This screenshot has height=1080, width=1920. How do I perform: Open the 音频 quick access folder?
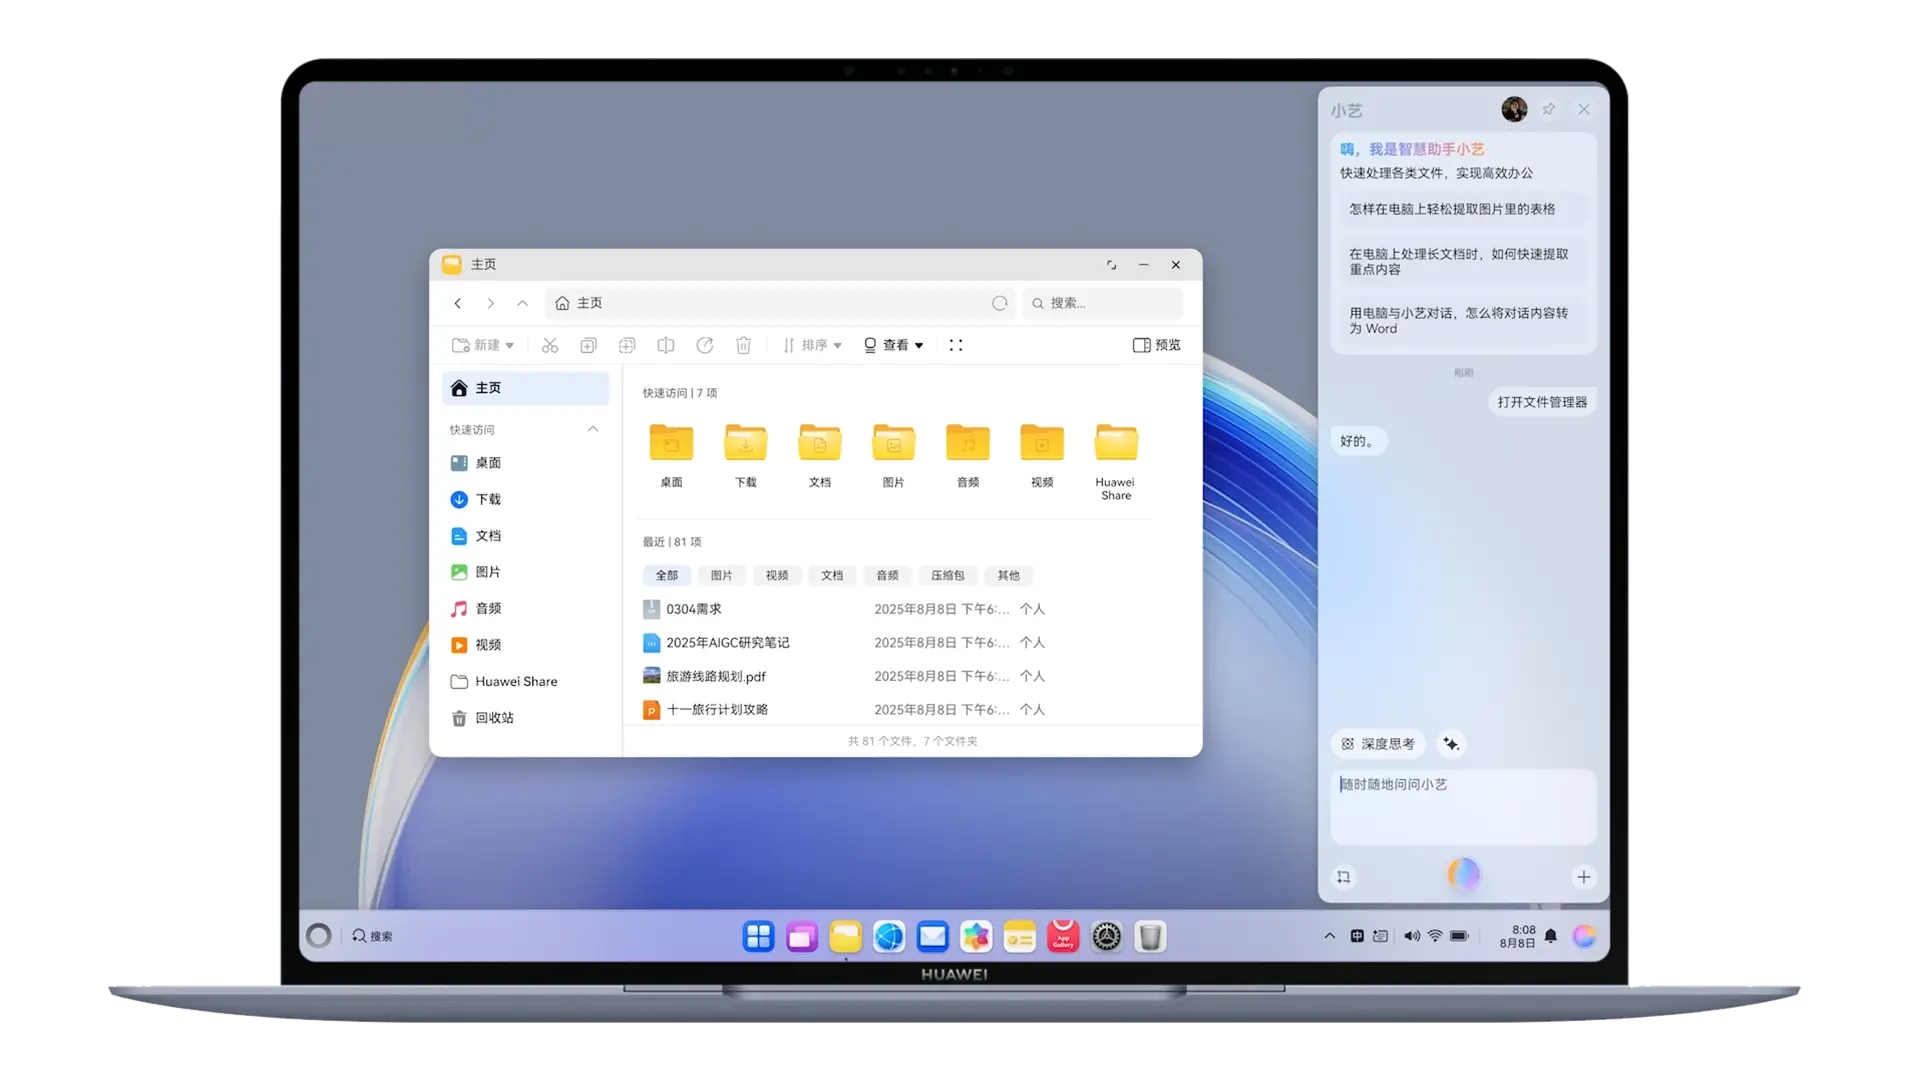click(x=968, y=455)
